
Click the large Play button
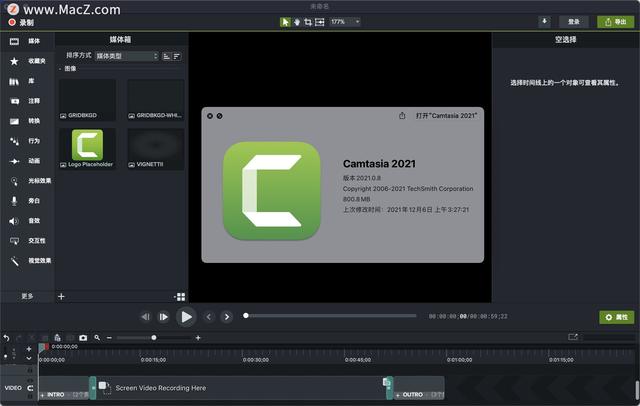(186, 317)
